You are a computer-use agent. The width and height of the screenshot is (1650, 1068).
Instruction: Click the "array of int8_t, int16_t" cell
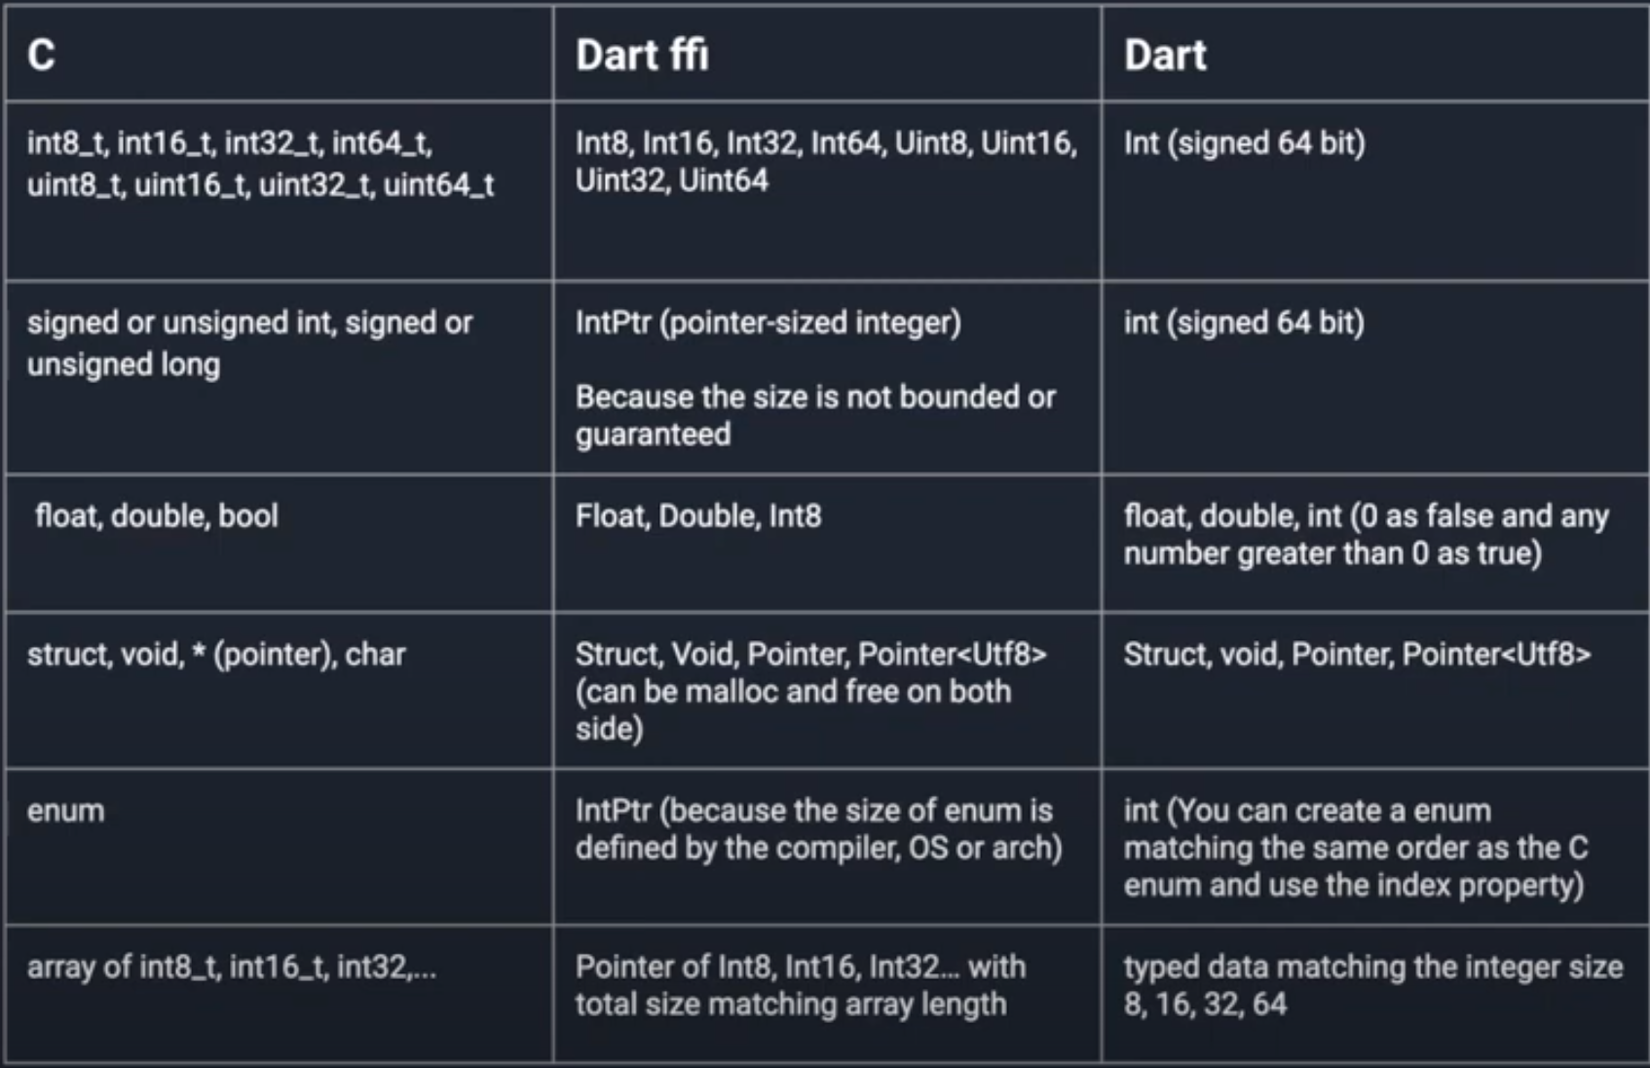click(x=231, y=967)
